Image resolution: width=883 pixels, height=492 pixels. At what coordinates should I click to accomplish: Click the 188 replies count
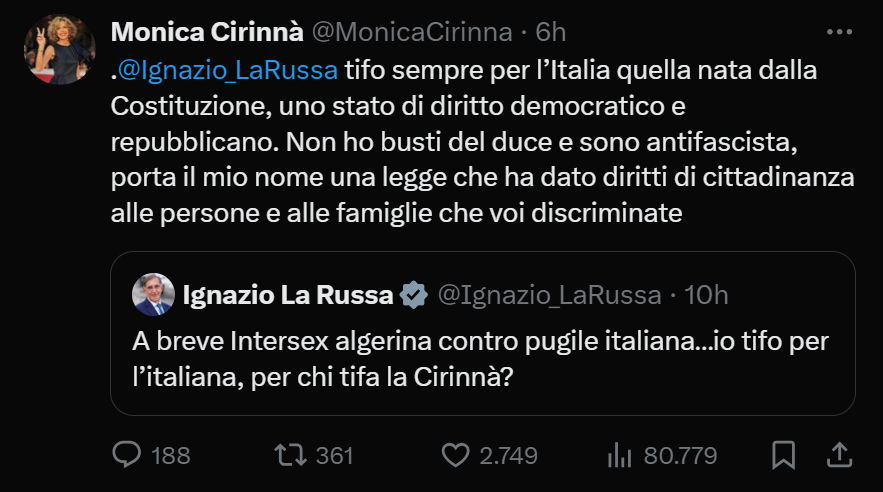click(170, 456)
